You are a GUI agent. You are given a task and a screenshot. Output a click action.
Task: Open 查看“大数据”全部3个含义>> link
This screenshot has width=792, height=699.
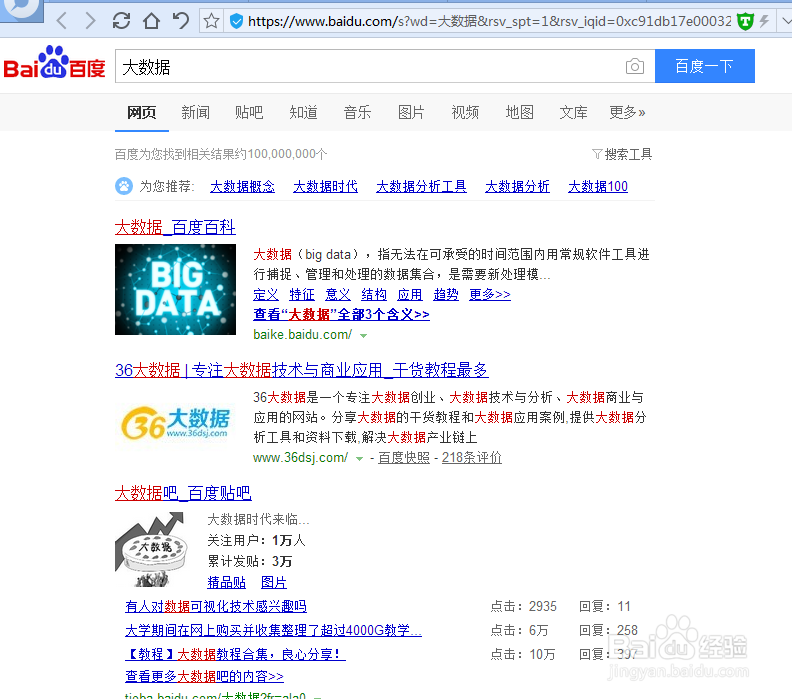point(341,315)
